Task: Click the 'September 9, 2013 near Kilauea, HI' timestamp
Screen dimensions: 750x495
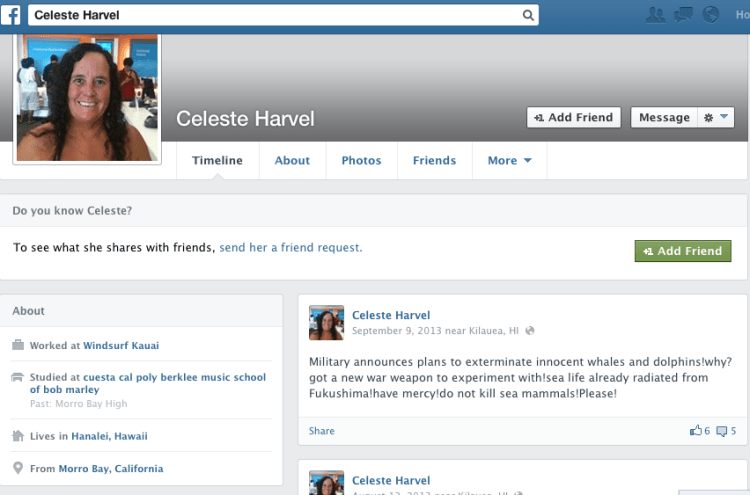Action: click(435, 330)
